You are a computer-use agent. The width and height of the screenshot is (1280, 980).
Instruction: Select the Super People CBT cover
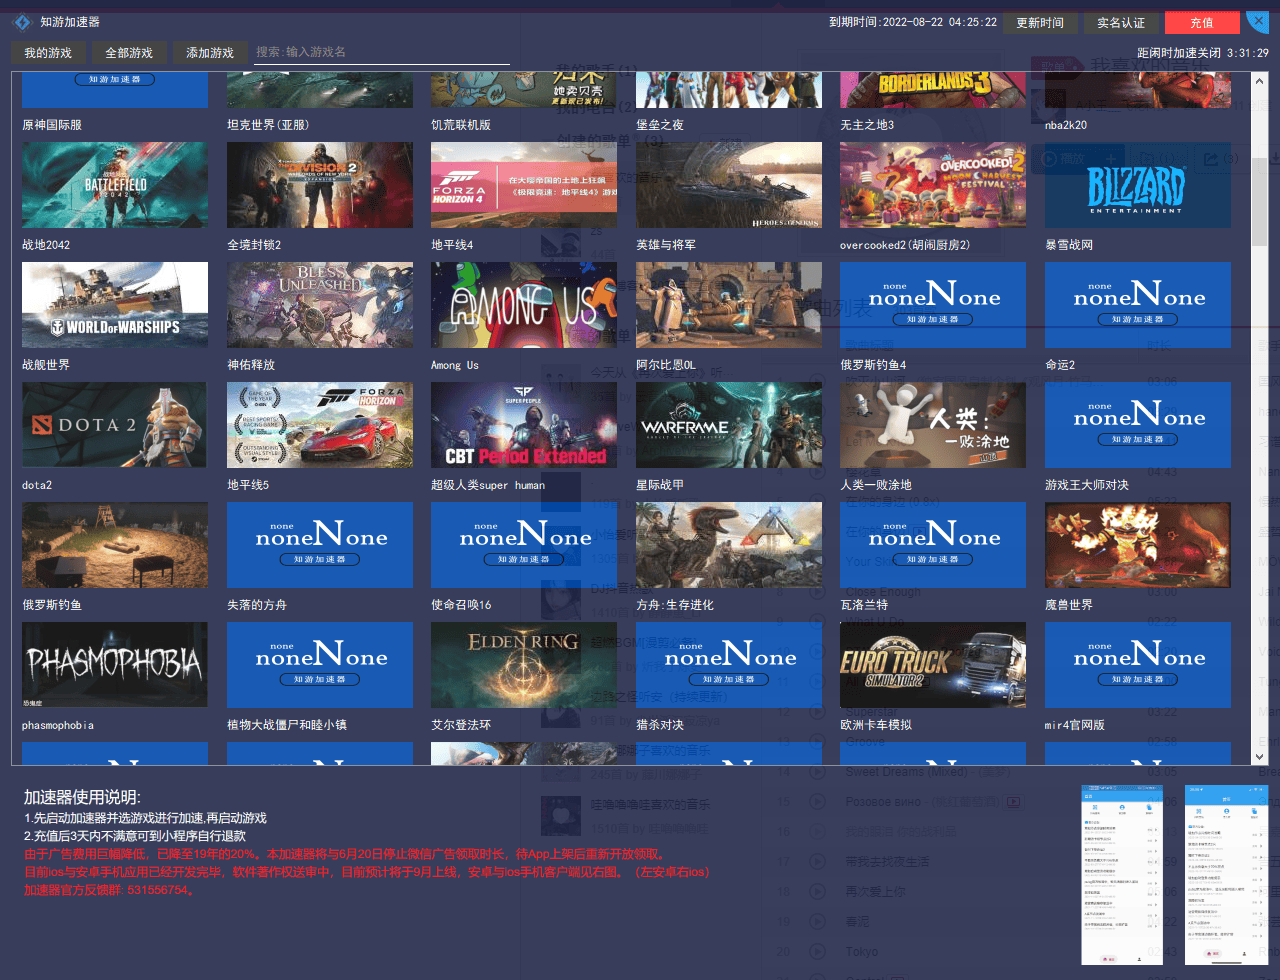coord(524,425)
